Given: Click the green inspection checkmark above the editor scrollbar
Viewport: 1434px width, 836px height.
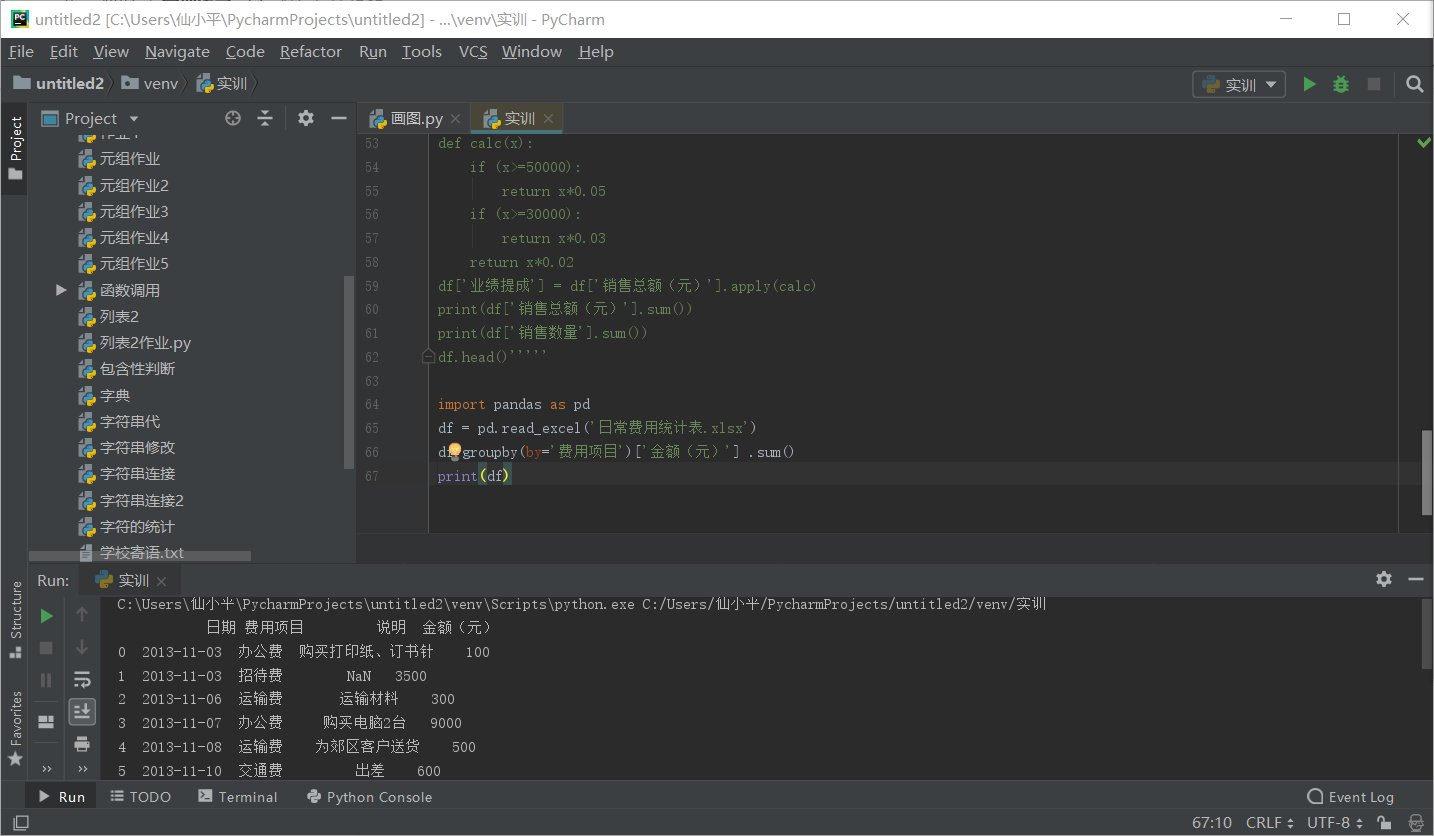Looking at the screenshot, I should click(1423, 143).
